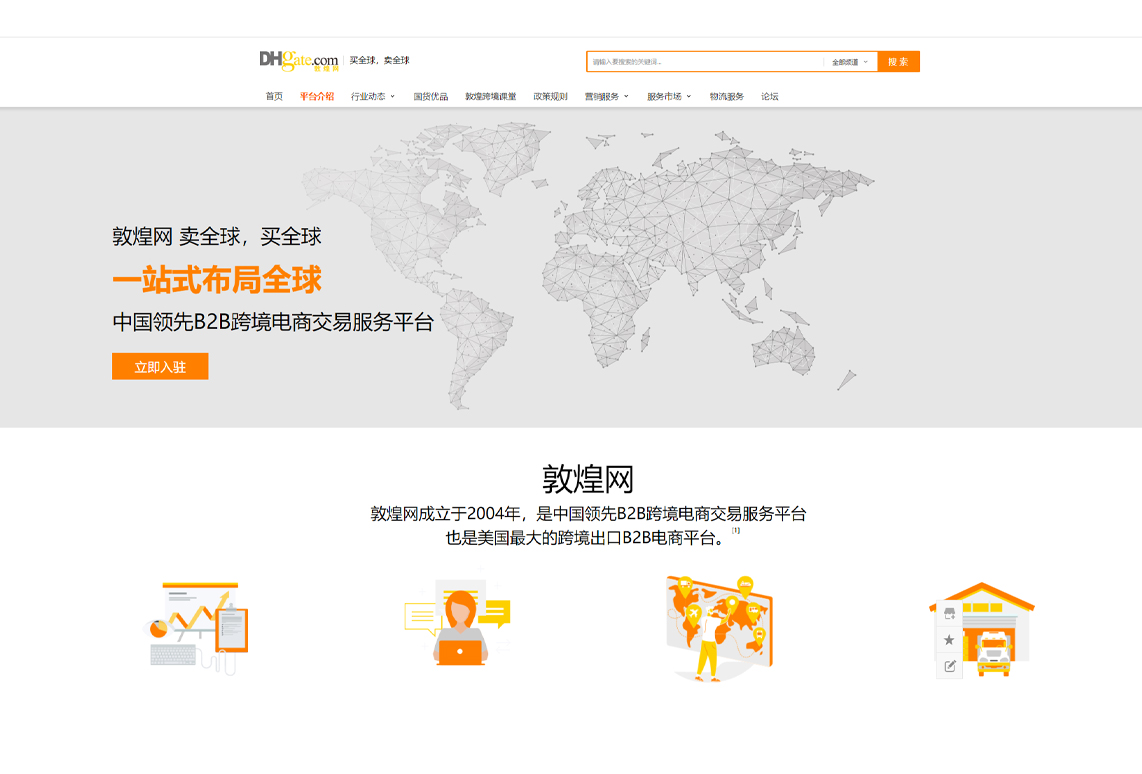
Task: Open the 敦煌跨境课堂 menu item
Action: click(x=490, y=97)
